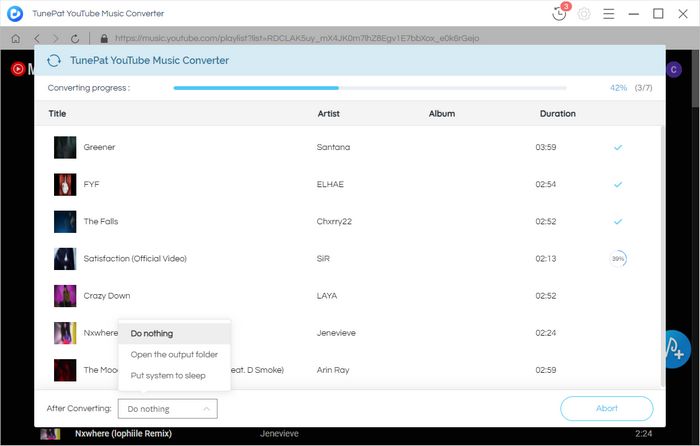This screenshot has height=446, width=700.
Task: Click artist name Arin Ray
Action: tap(333, 370)
